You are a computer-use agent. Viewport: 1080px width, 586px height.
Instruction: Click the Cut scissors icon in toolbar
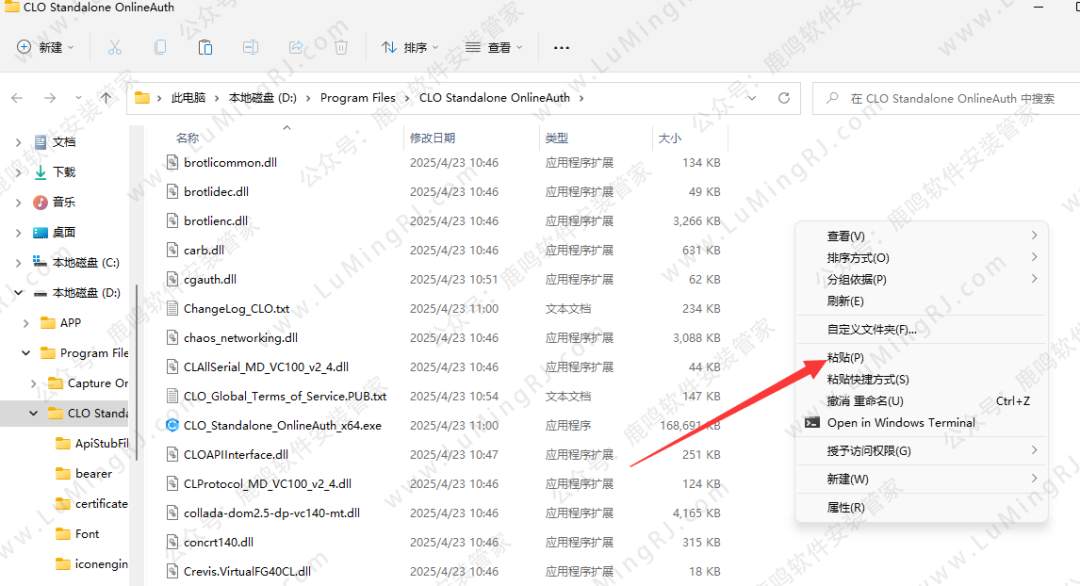point(114,47)
